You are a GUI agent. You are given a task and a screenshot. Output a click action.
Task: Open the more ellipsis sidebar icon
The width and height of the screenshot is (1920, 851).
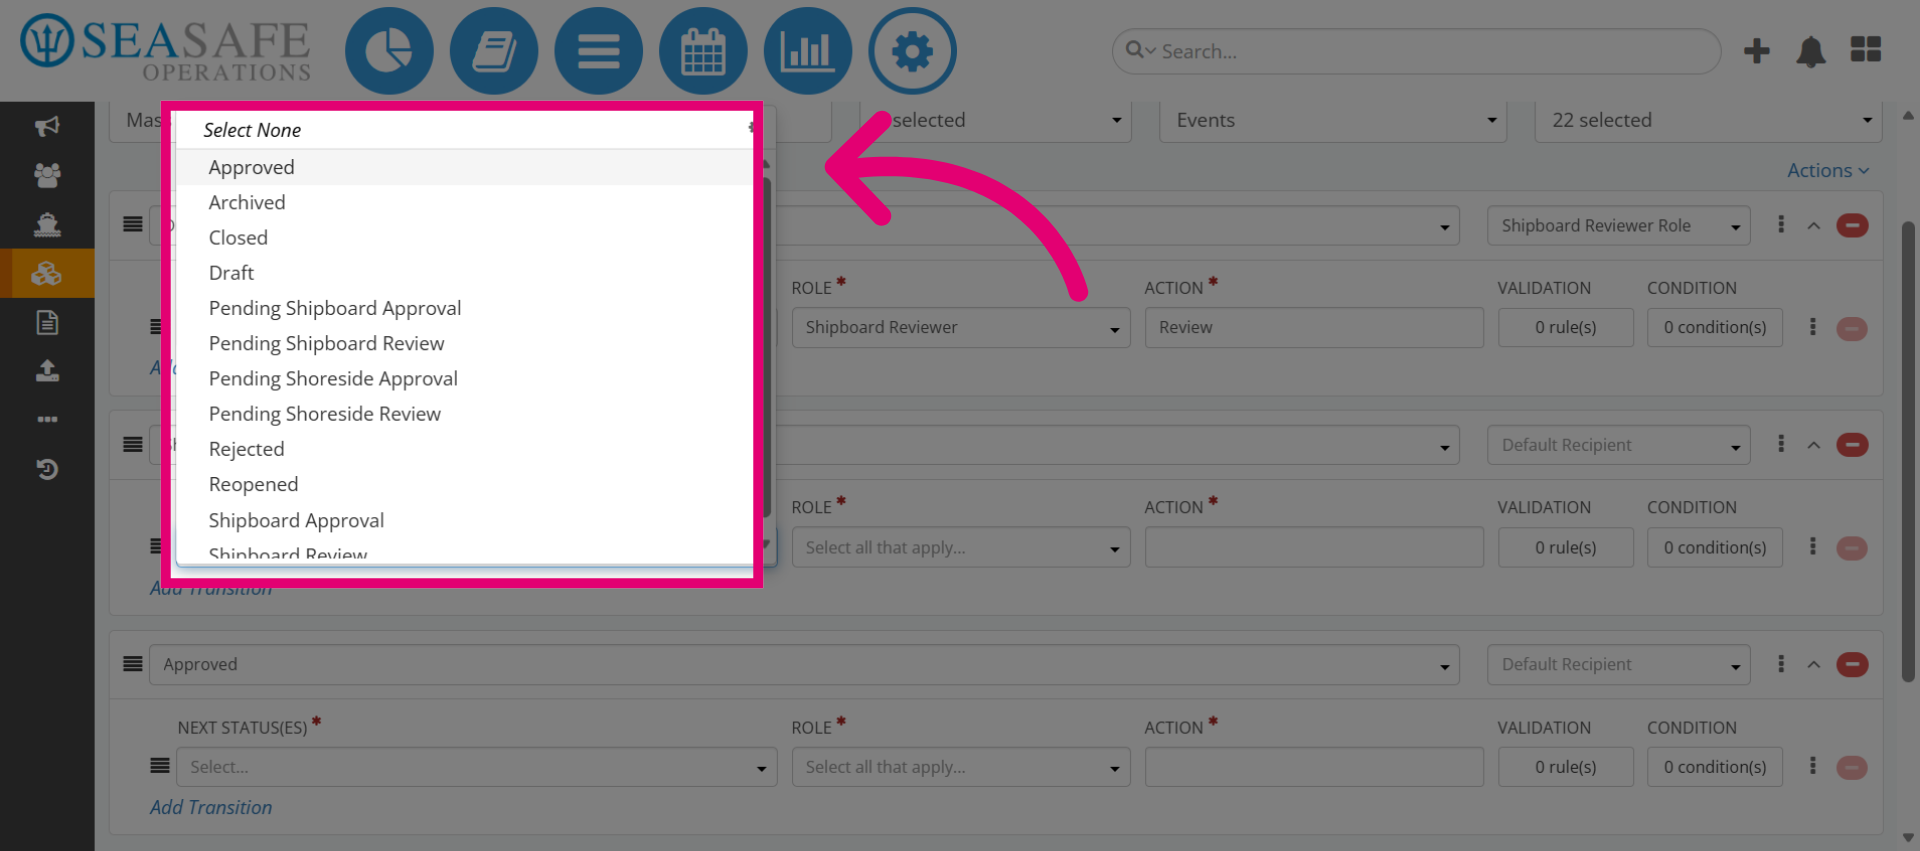point(47,419)
